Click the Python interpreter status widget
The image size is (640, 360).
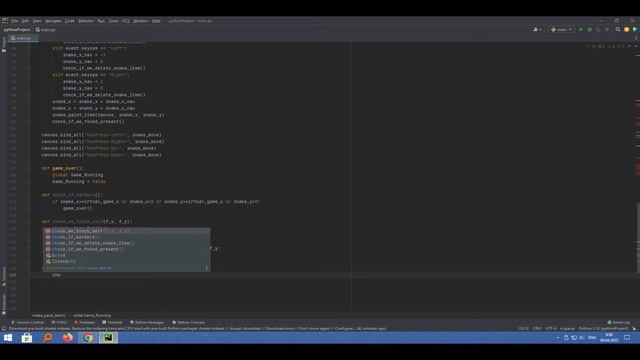pyautogui.click(x=604, y=329)
